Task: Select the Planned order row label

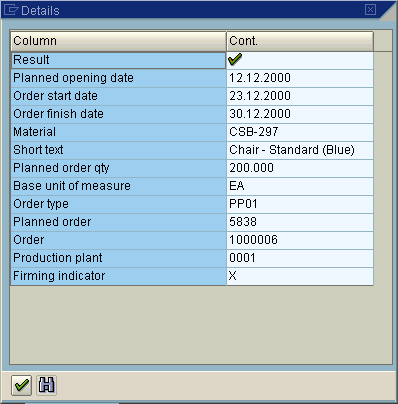Action: click(x=118, y=222)
